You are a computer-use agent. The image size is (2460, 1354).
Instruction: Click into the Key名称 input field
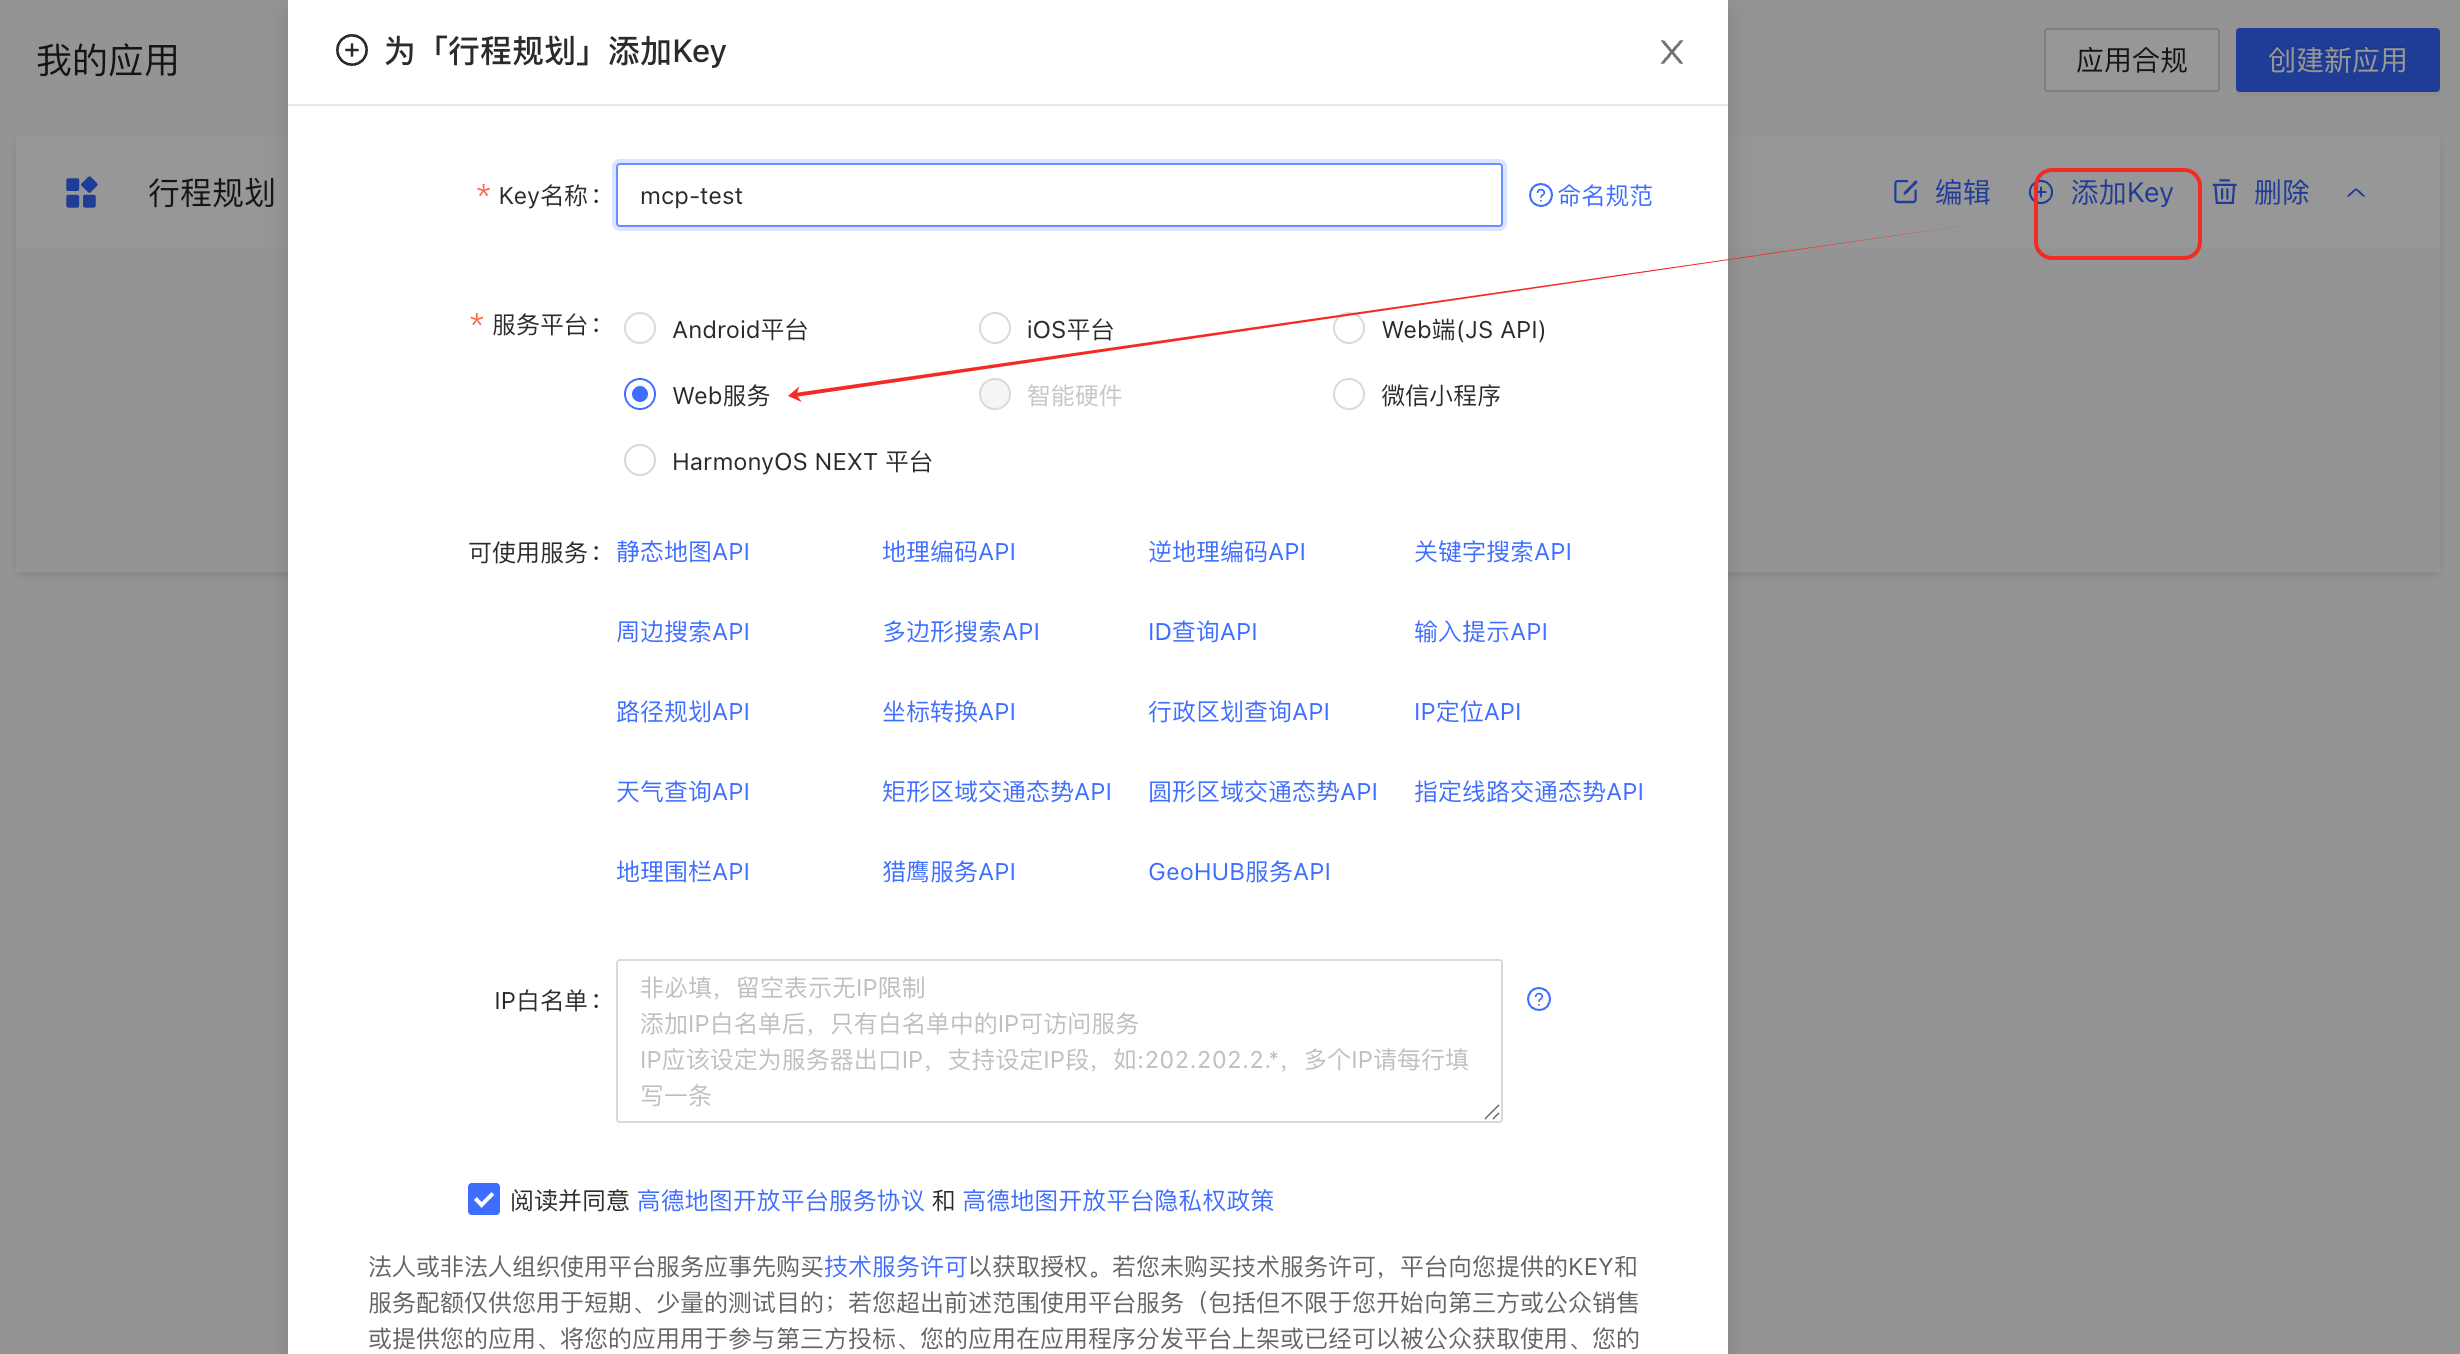1058,195
